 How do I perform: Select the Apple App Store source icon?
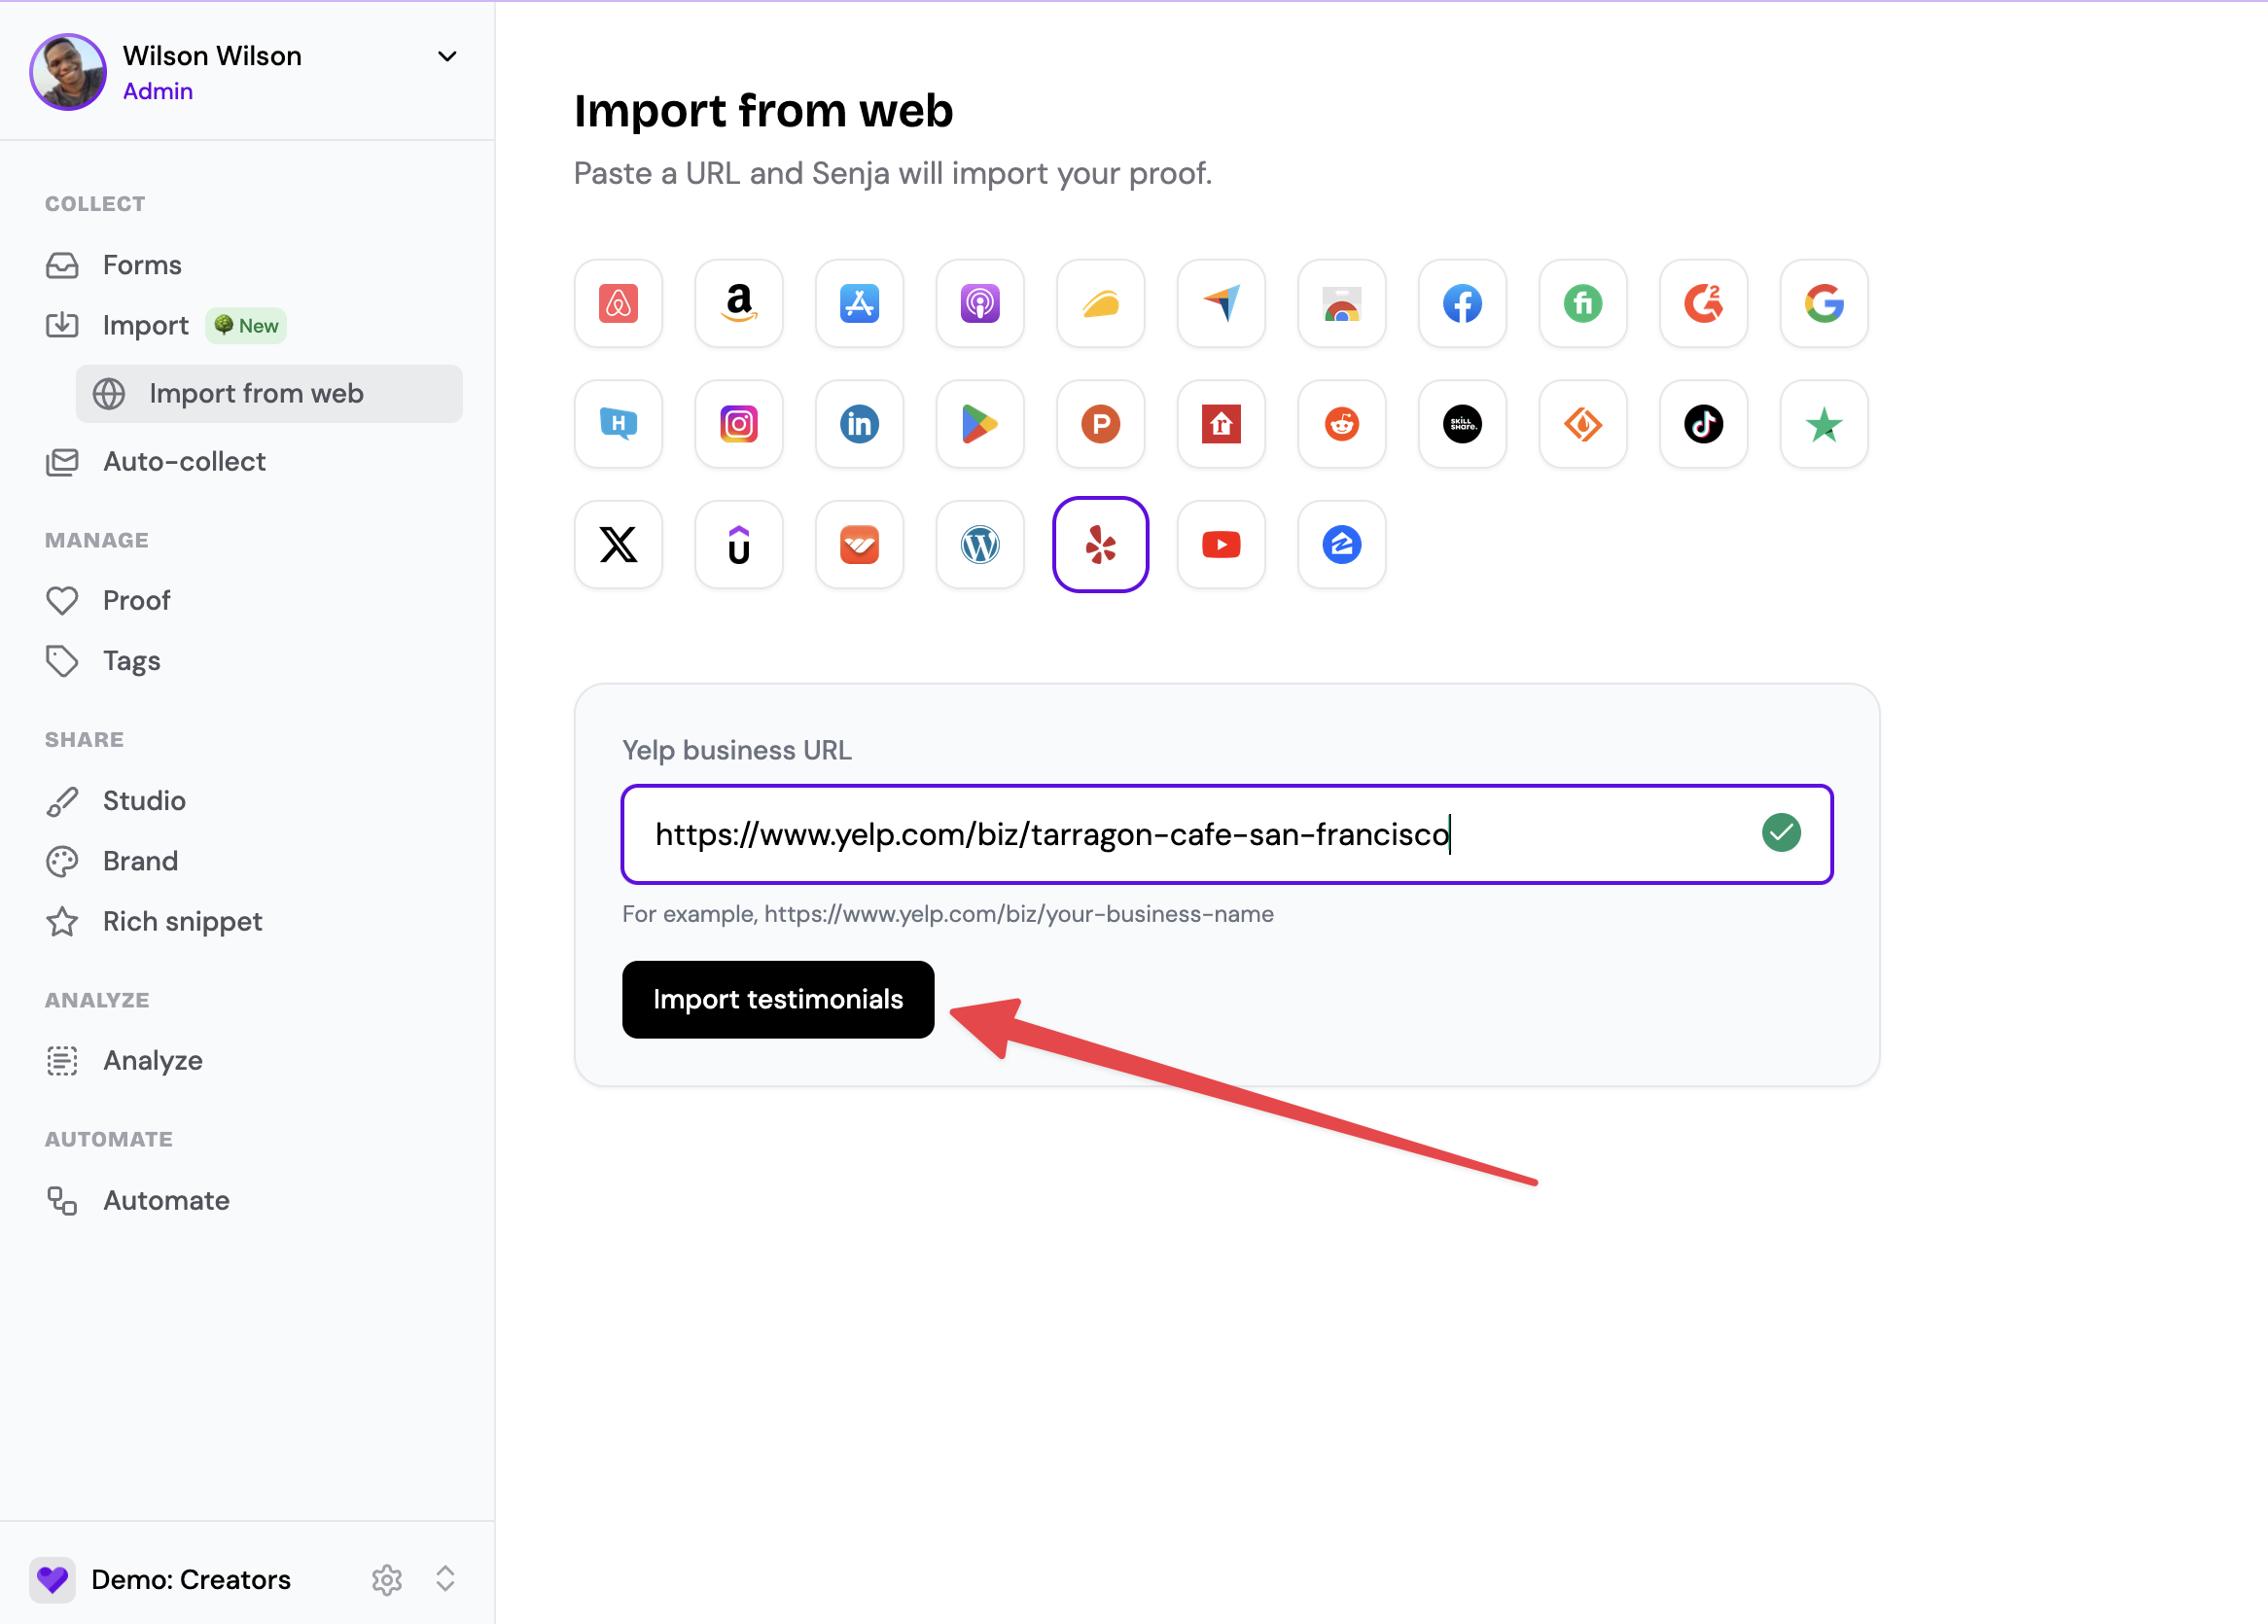pos(859,303)
